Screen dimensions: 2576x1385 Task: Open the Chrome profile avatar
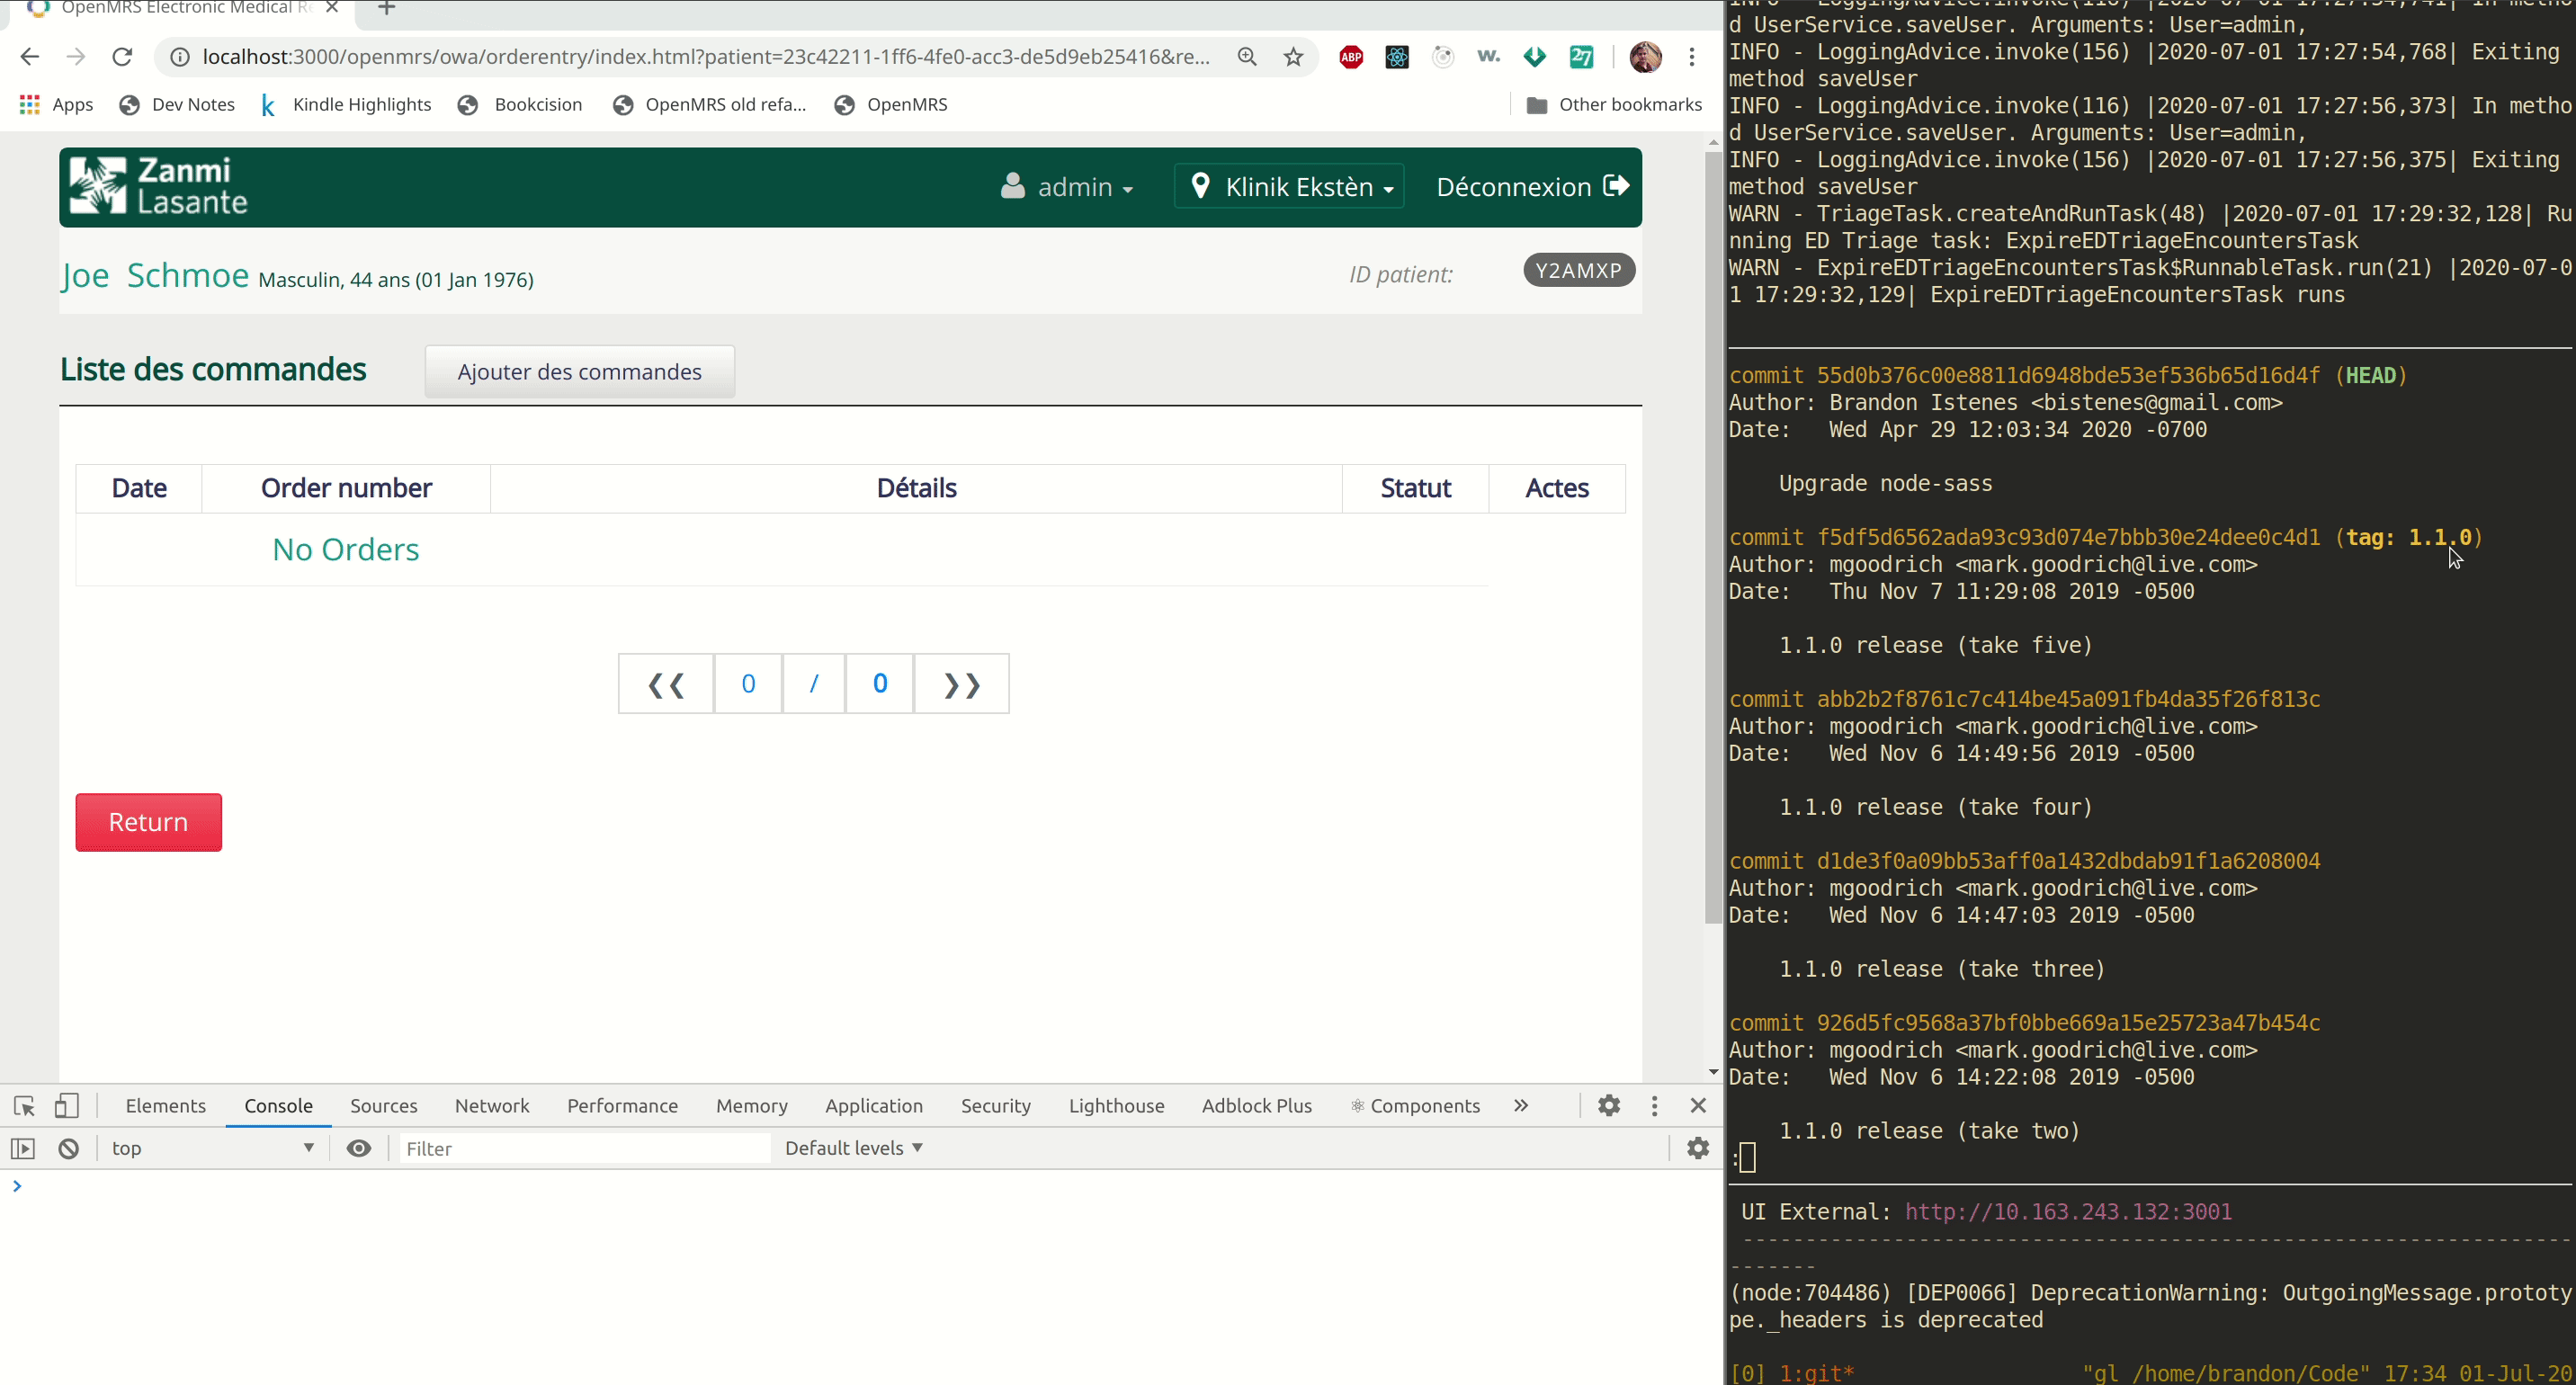(1645, 57)
